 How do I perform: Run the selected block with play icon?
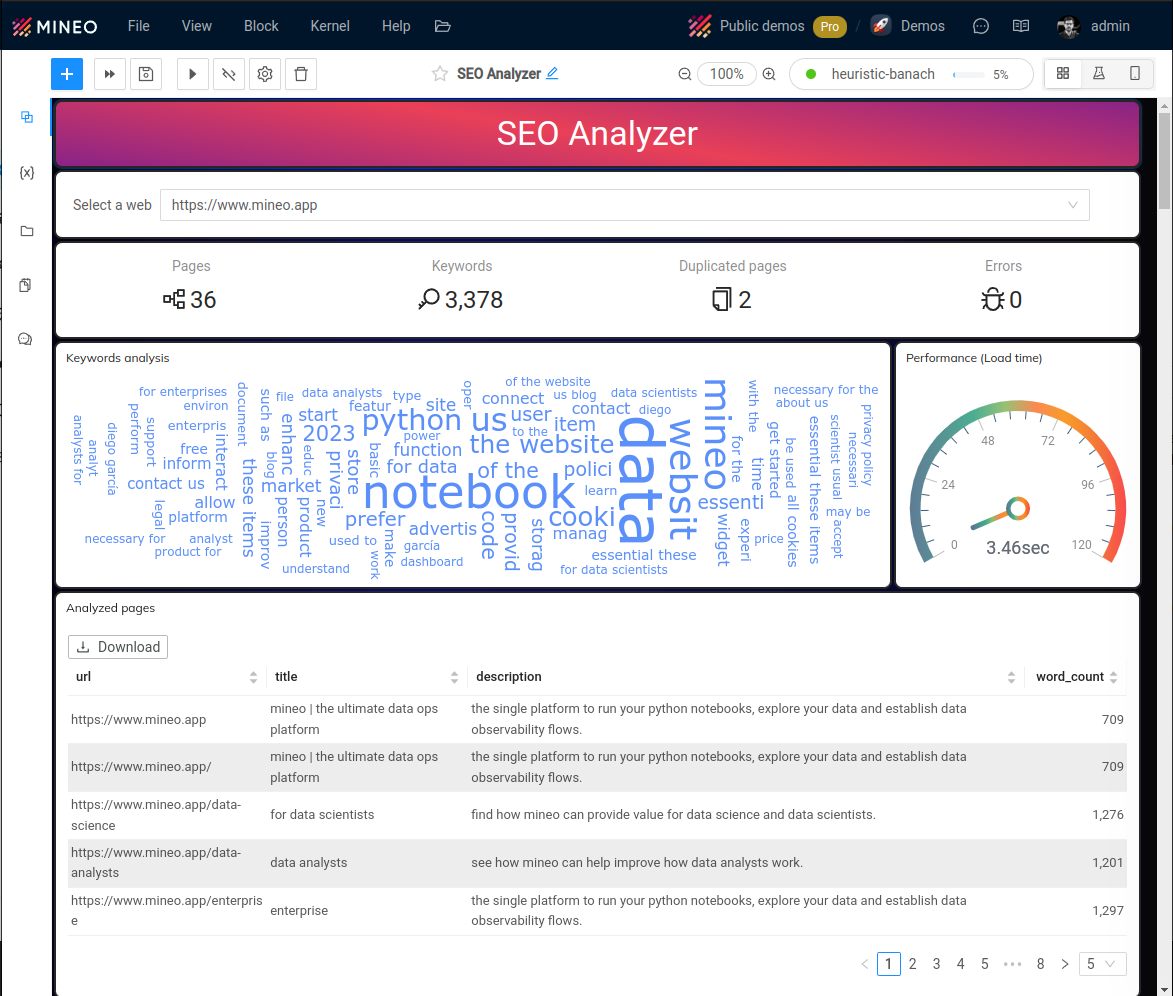tap(192, 74)
